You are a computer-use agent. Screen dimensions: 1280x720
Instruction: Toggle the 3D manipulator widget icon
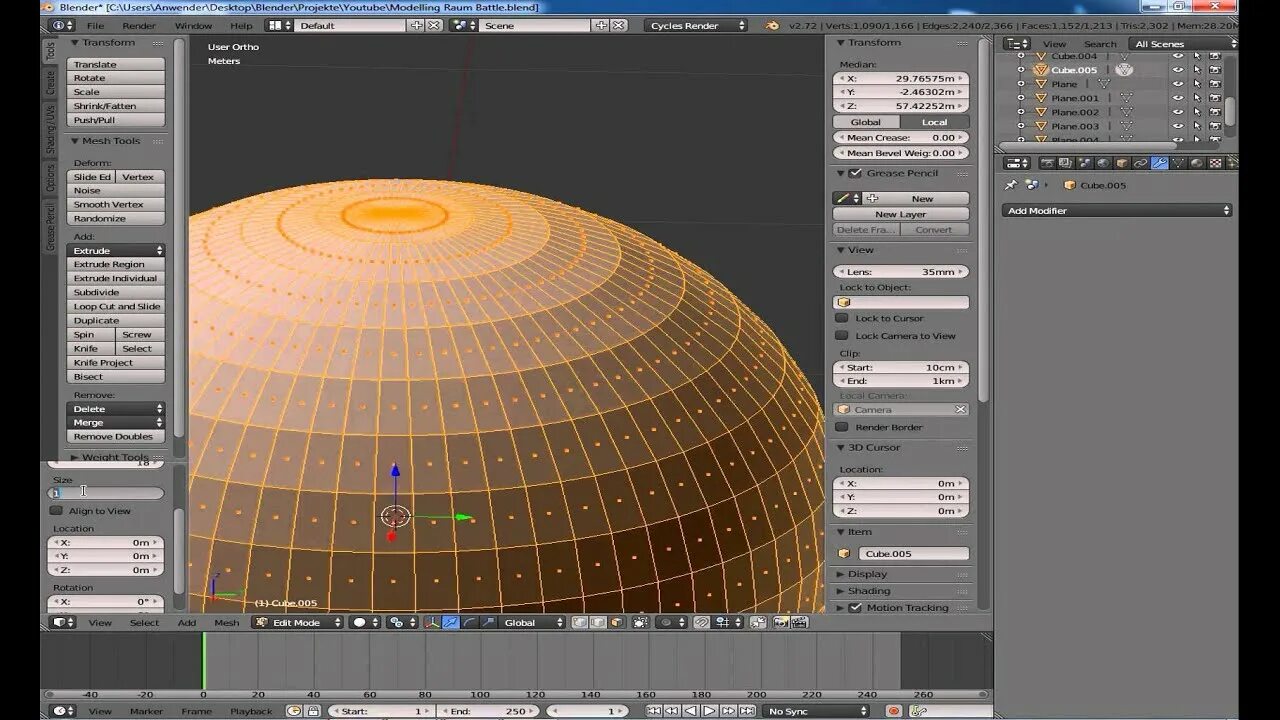point(432,622)
